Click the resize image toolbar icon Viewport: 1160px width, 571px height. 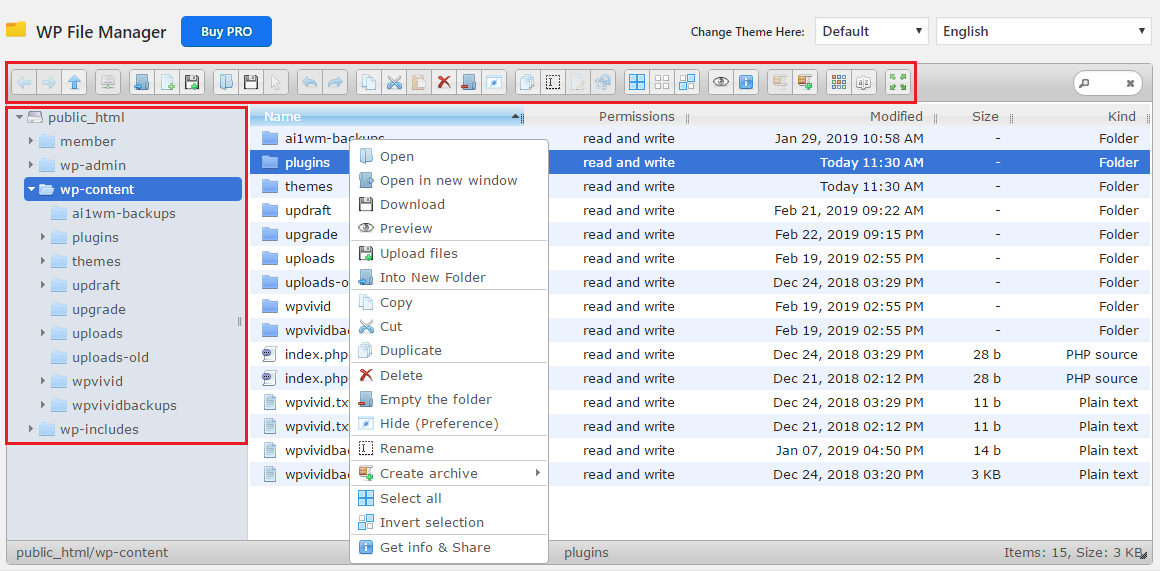click(x=602, y=83)
